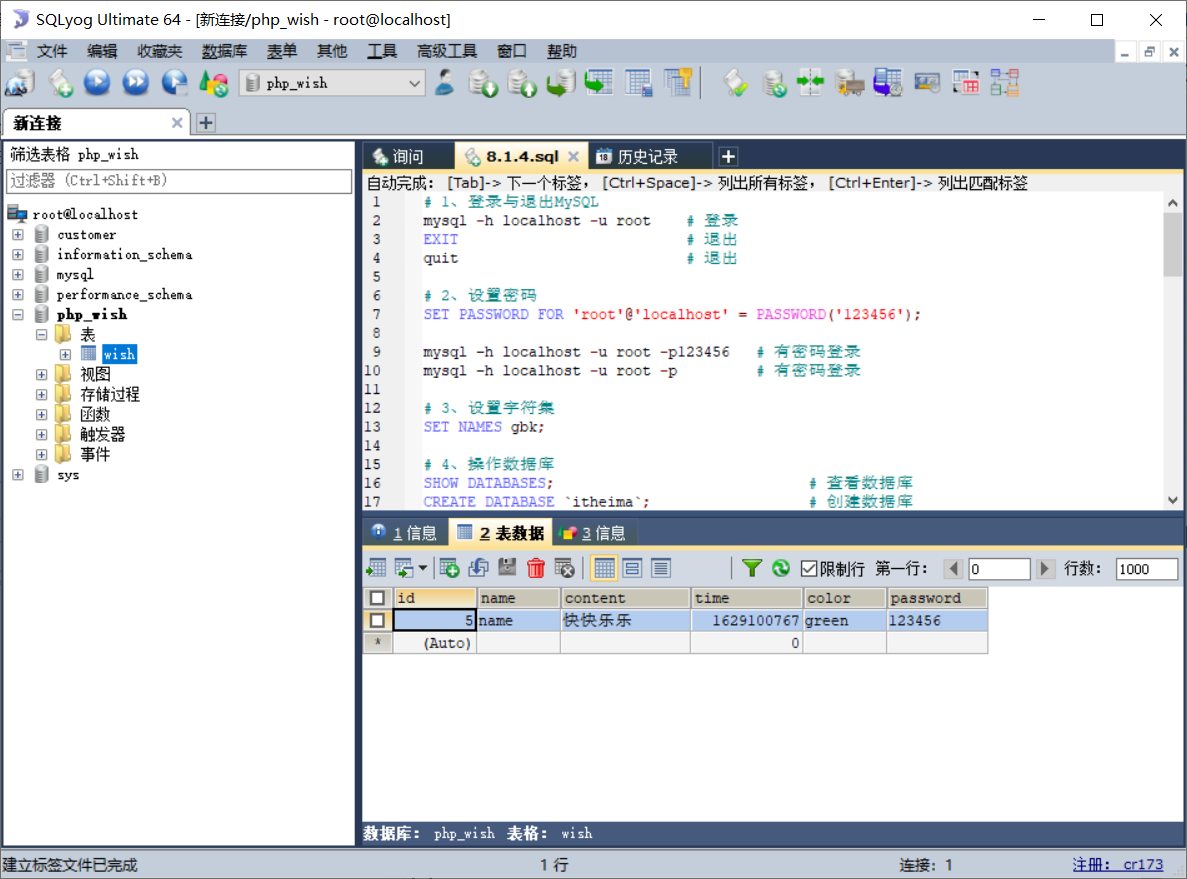
Task: Expand the sys database node
Action: pos(18,475)
